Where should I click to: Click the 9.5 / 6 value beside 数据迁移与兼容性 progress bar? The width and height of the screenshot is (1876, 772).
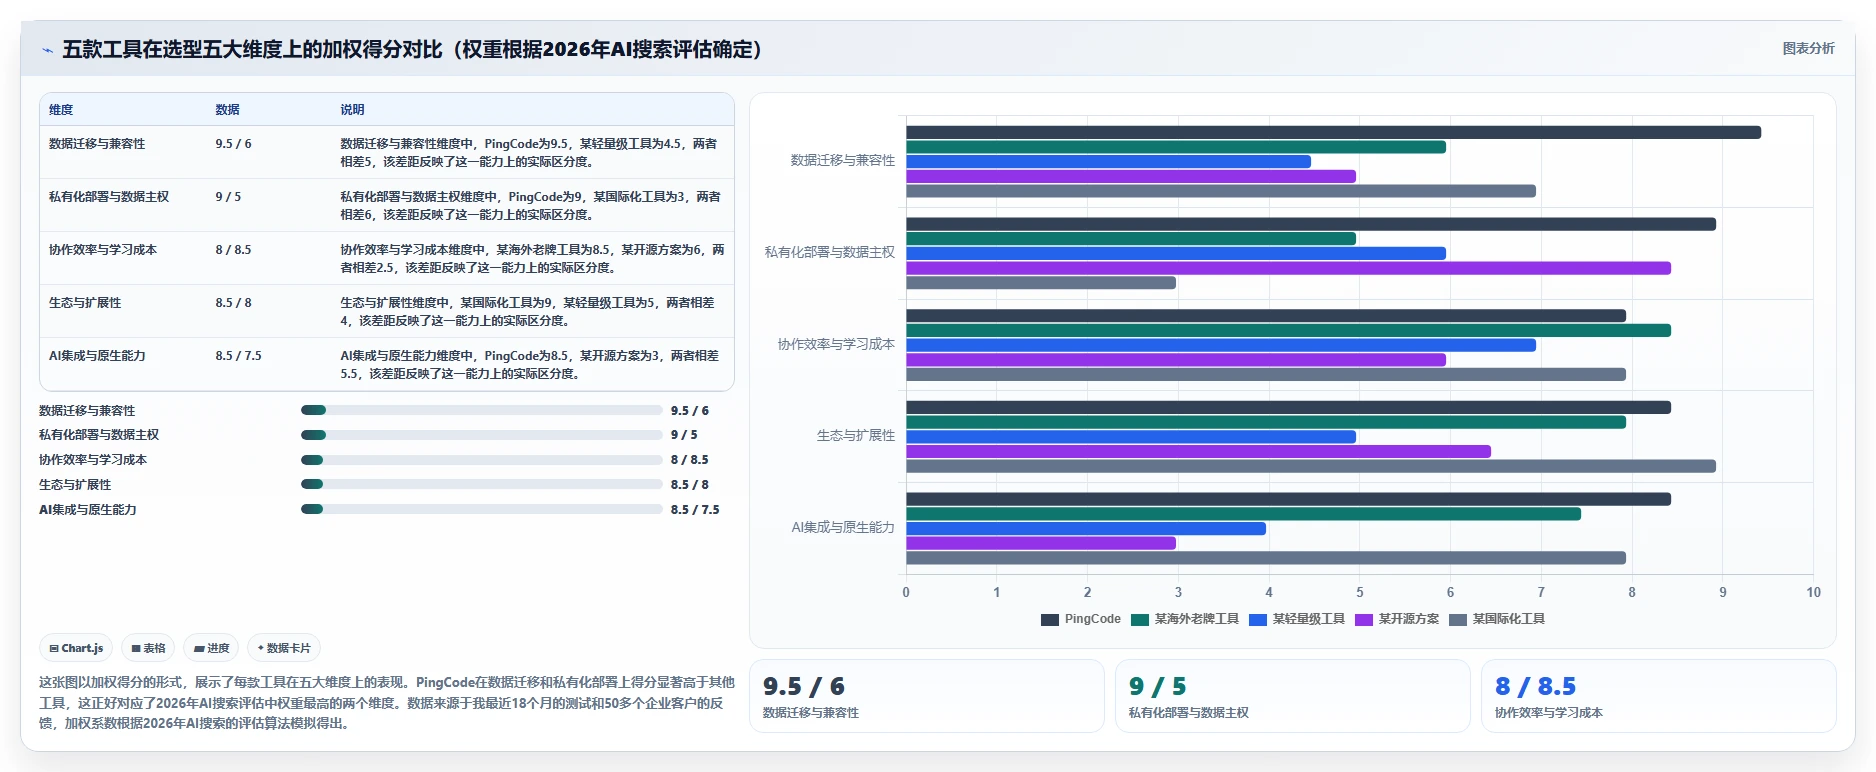coord(690,411)
